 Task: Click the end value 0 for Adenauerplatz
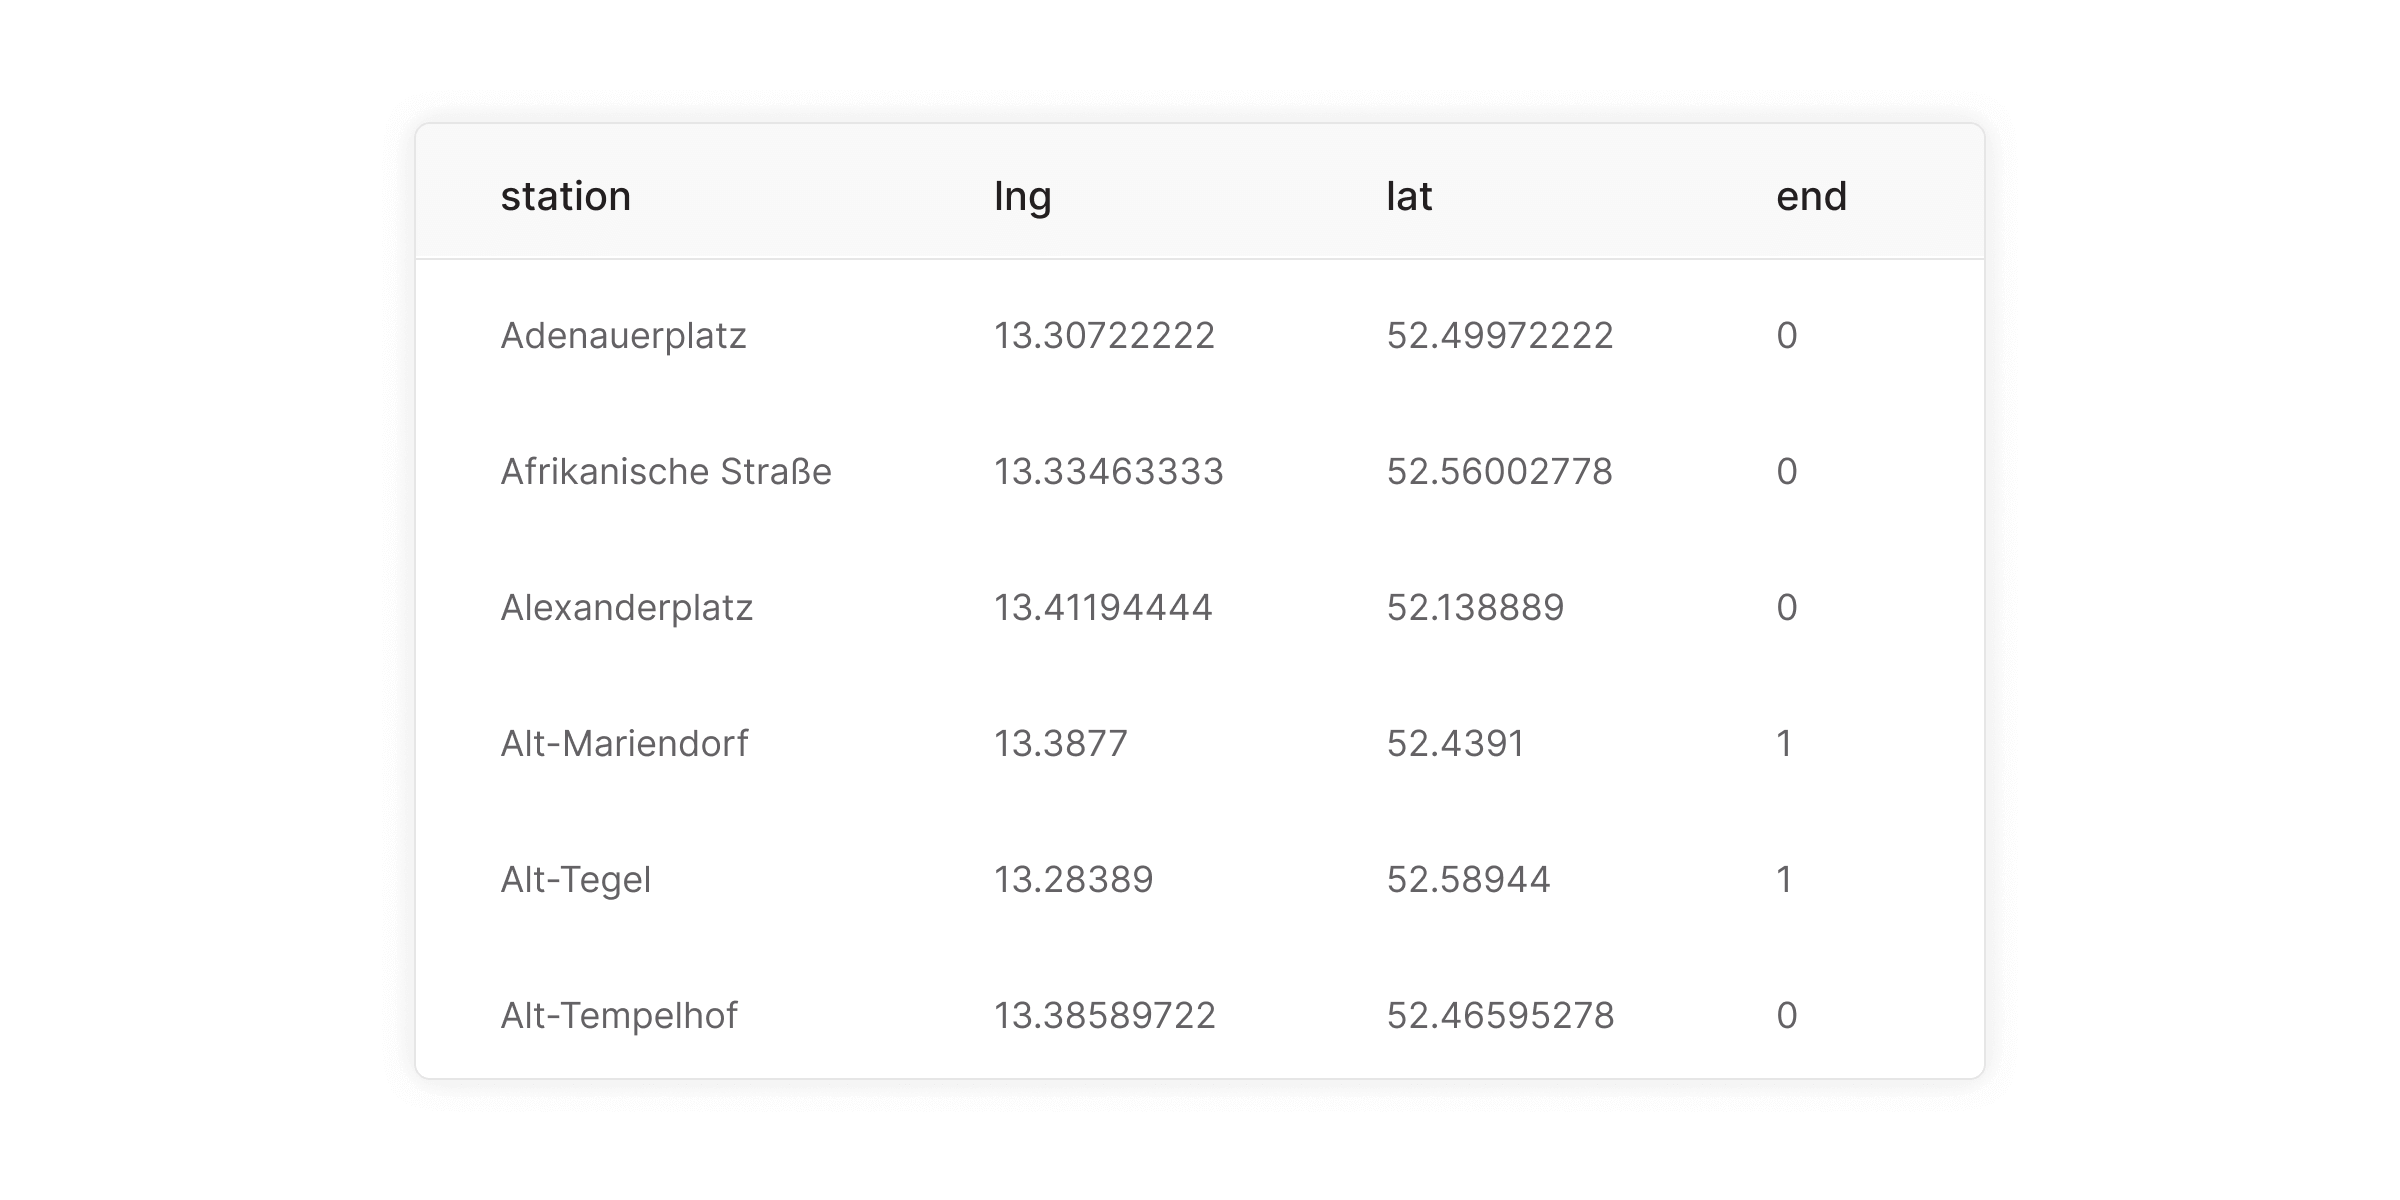coord(1789,336)
